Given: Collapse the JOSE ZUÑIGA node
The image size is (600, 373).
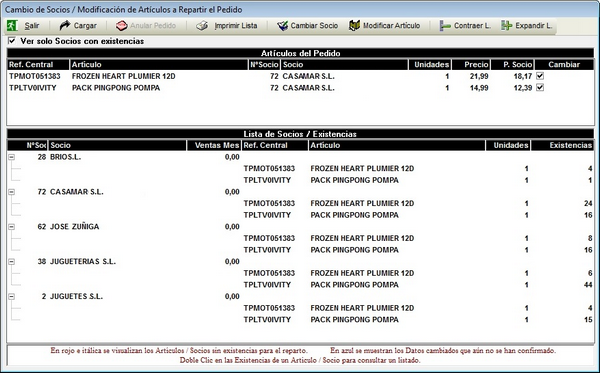Looking at the screenshot, I should click(12, 226).
